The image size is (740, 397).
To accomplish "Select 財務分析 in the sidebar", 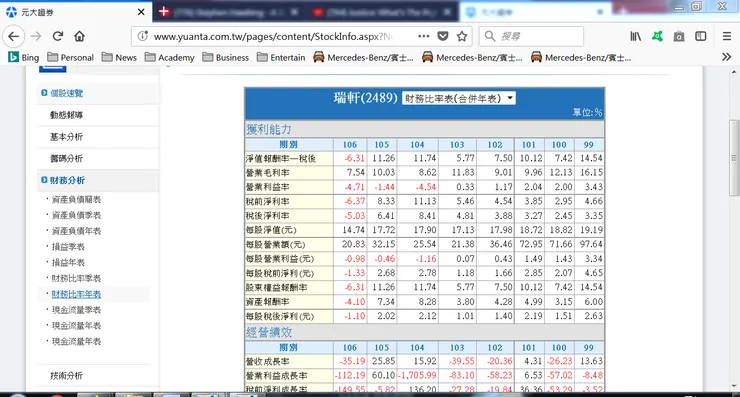I will point(67,180).
